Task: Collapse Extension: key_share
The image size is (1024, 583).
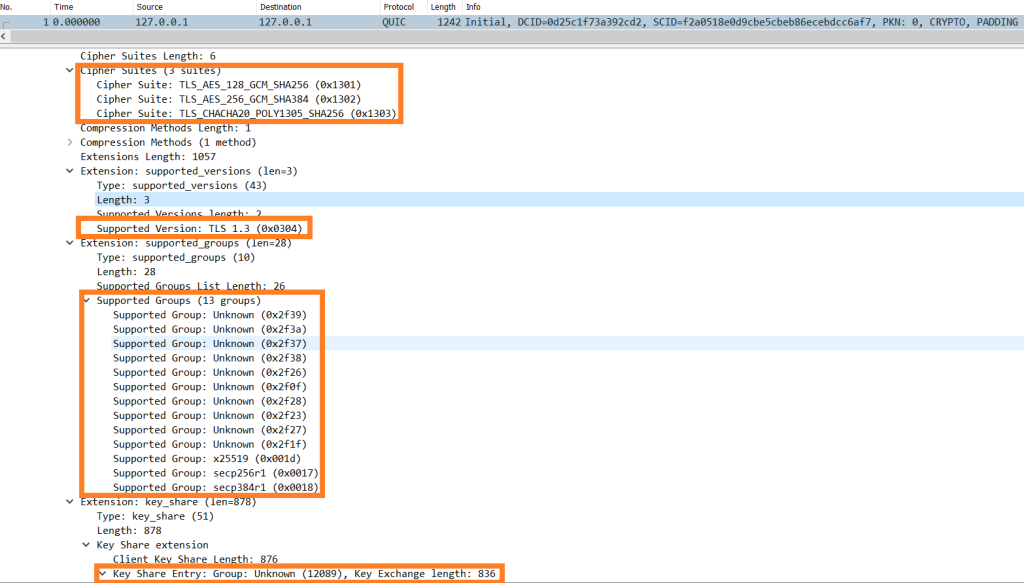Action: [x=69, y=501]
